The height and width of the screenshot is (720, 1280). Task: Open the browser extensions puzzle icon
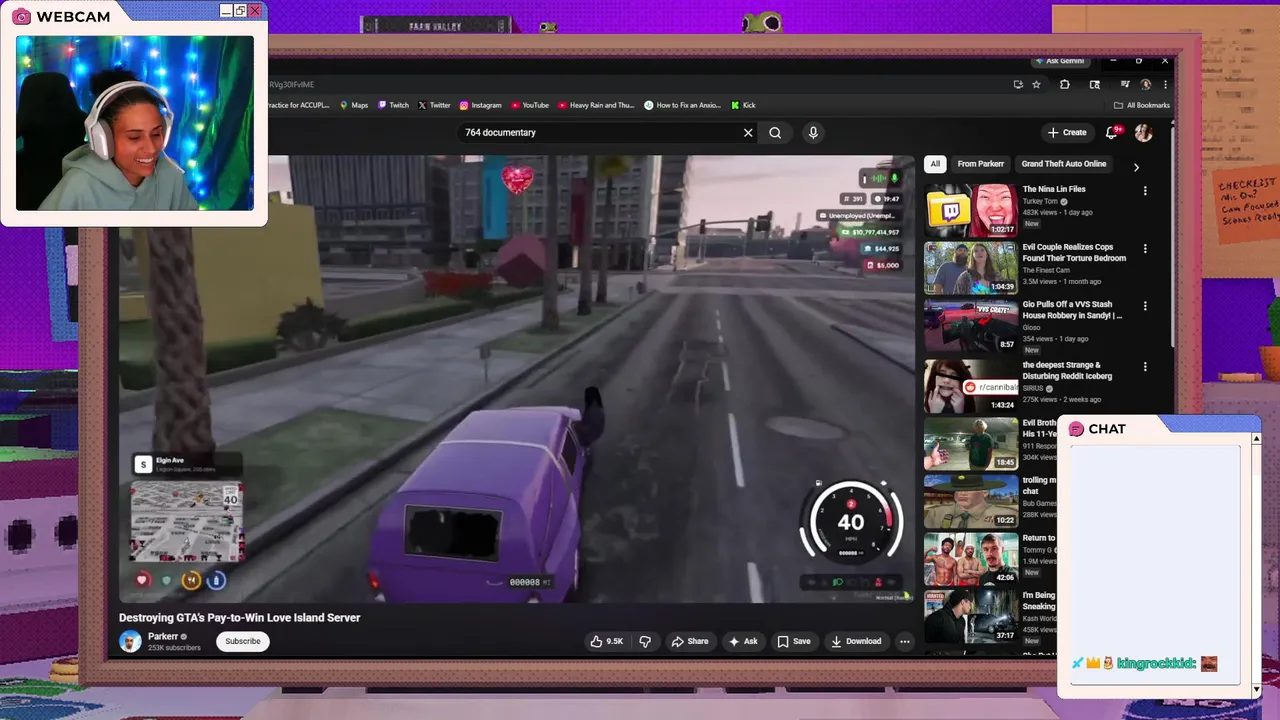click(1065, 85)
